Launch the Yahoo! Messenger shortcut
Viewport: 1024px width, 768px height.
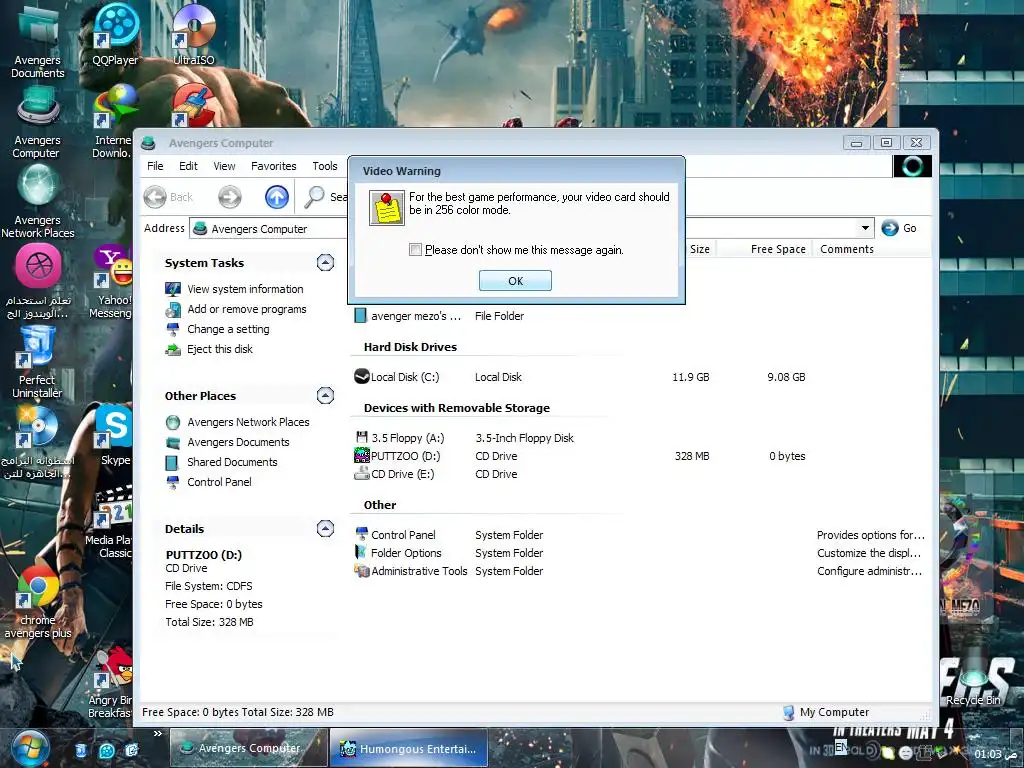click(112, 282)
